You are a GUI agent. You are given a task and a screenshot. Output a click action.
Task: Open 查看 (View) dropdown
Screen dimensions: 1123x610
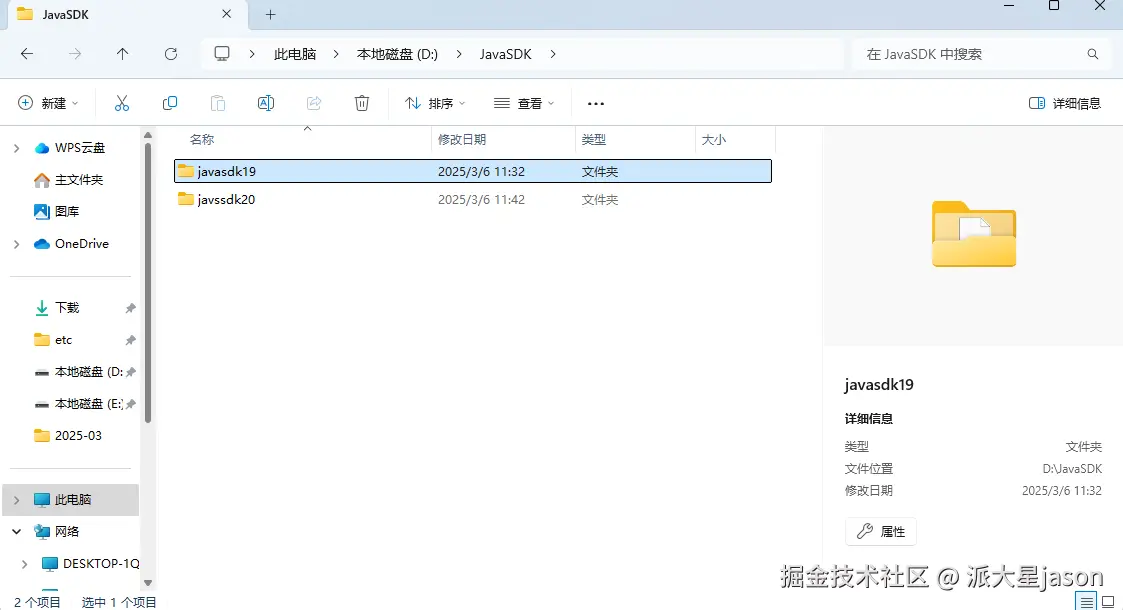click(524, 103)
